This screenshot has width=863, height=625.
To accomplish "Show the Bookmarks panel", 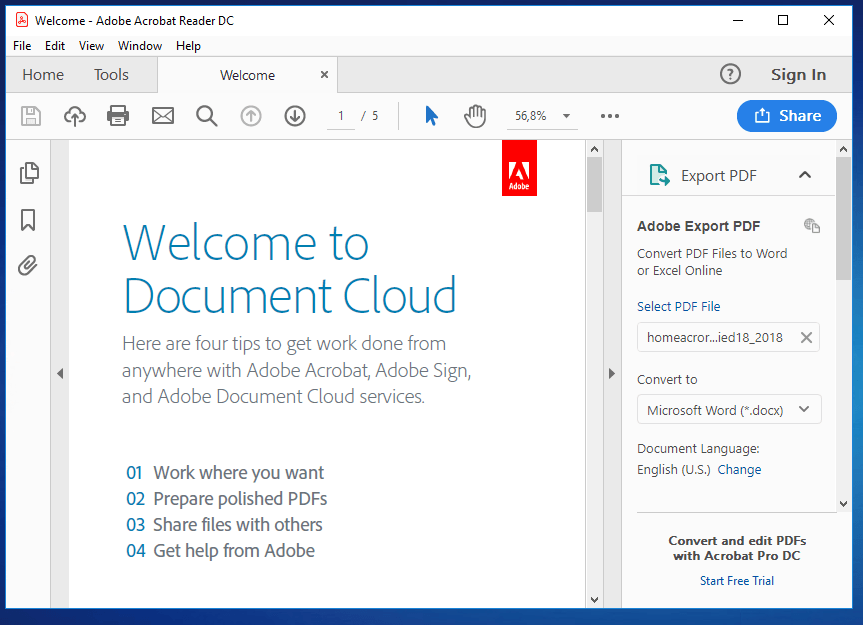I will click(x=29, y=220).
